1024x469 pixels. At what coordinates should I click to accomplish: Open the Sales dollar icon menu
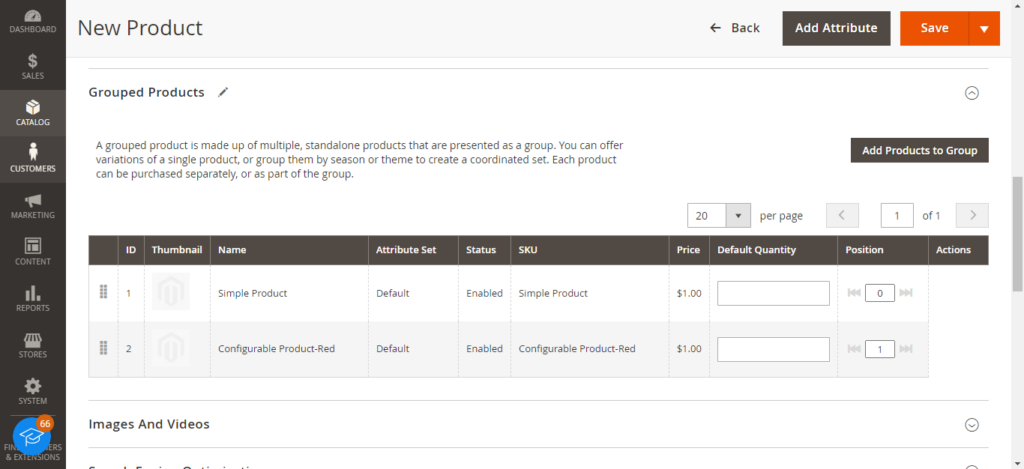(x=33, y=67)
